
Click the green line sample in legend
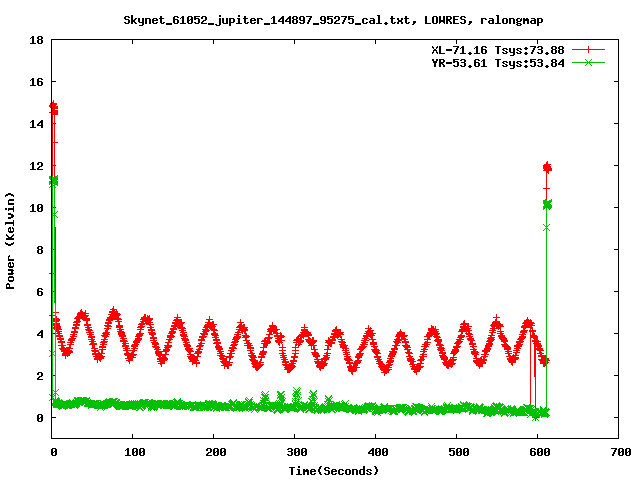(589, 62)
